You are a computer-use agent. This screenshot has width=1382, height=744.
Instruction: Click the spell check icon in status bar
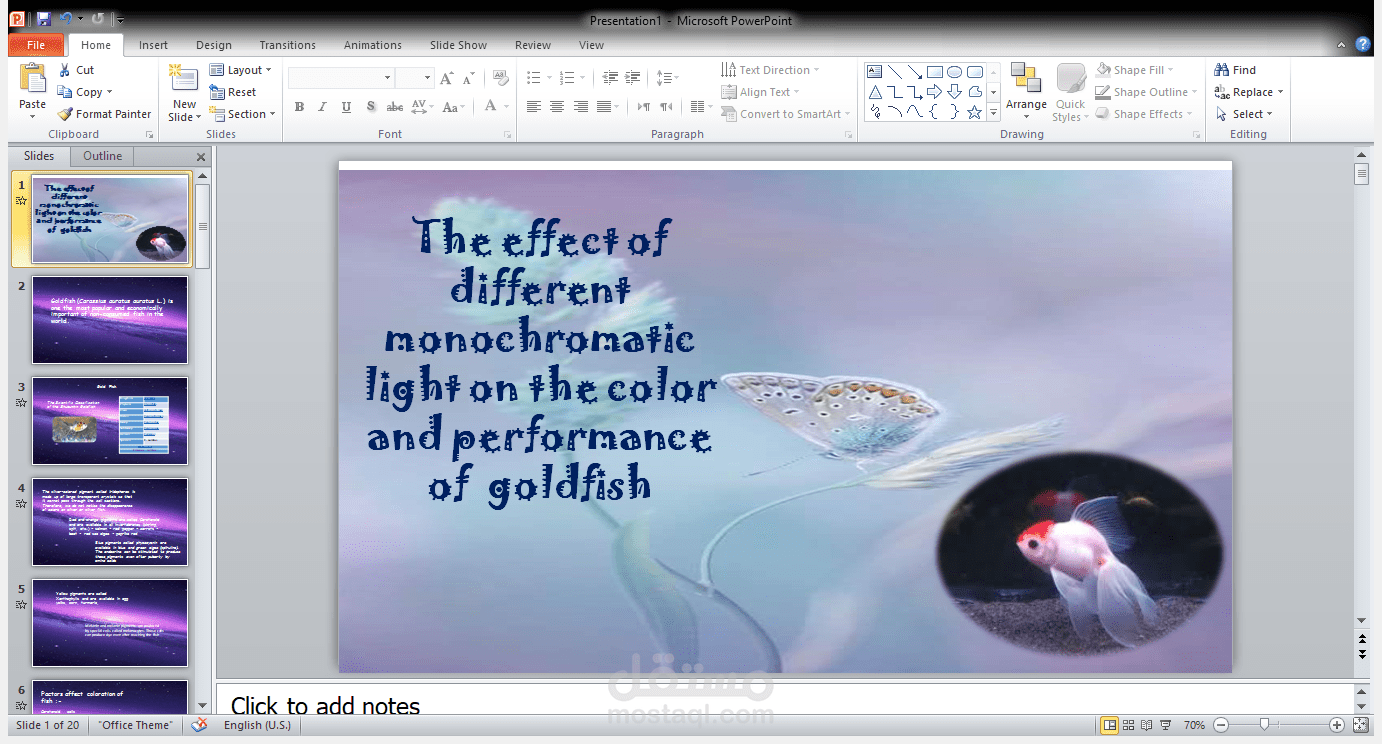tap(198, 725)
